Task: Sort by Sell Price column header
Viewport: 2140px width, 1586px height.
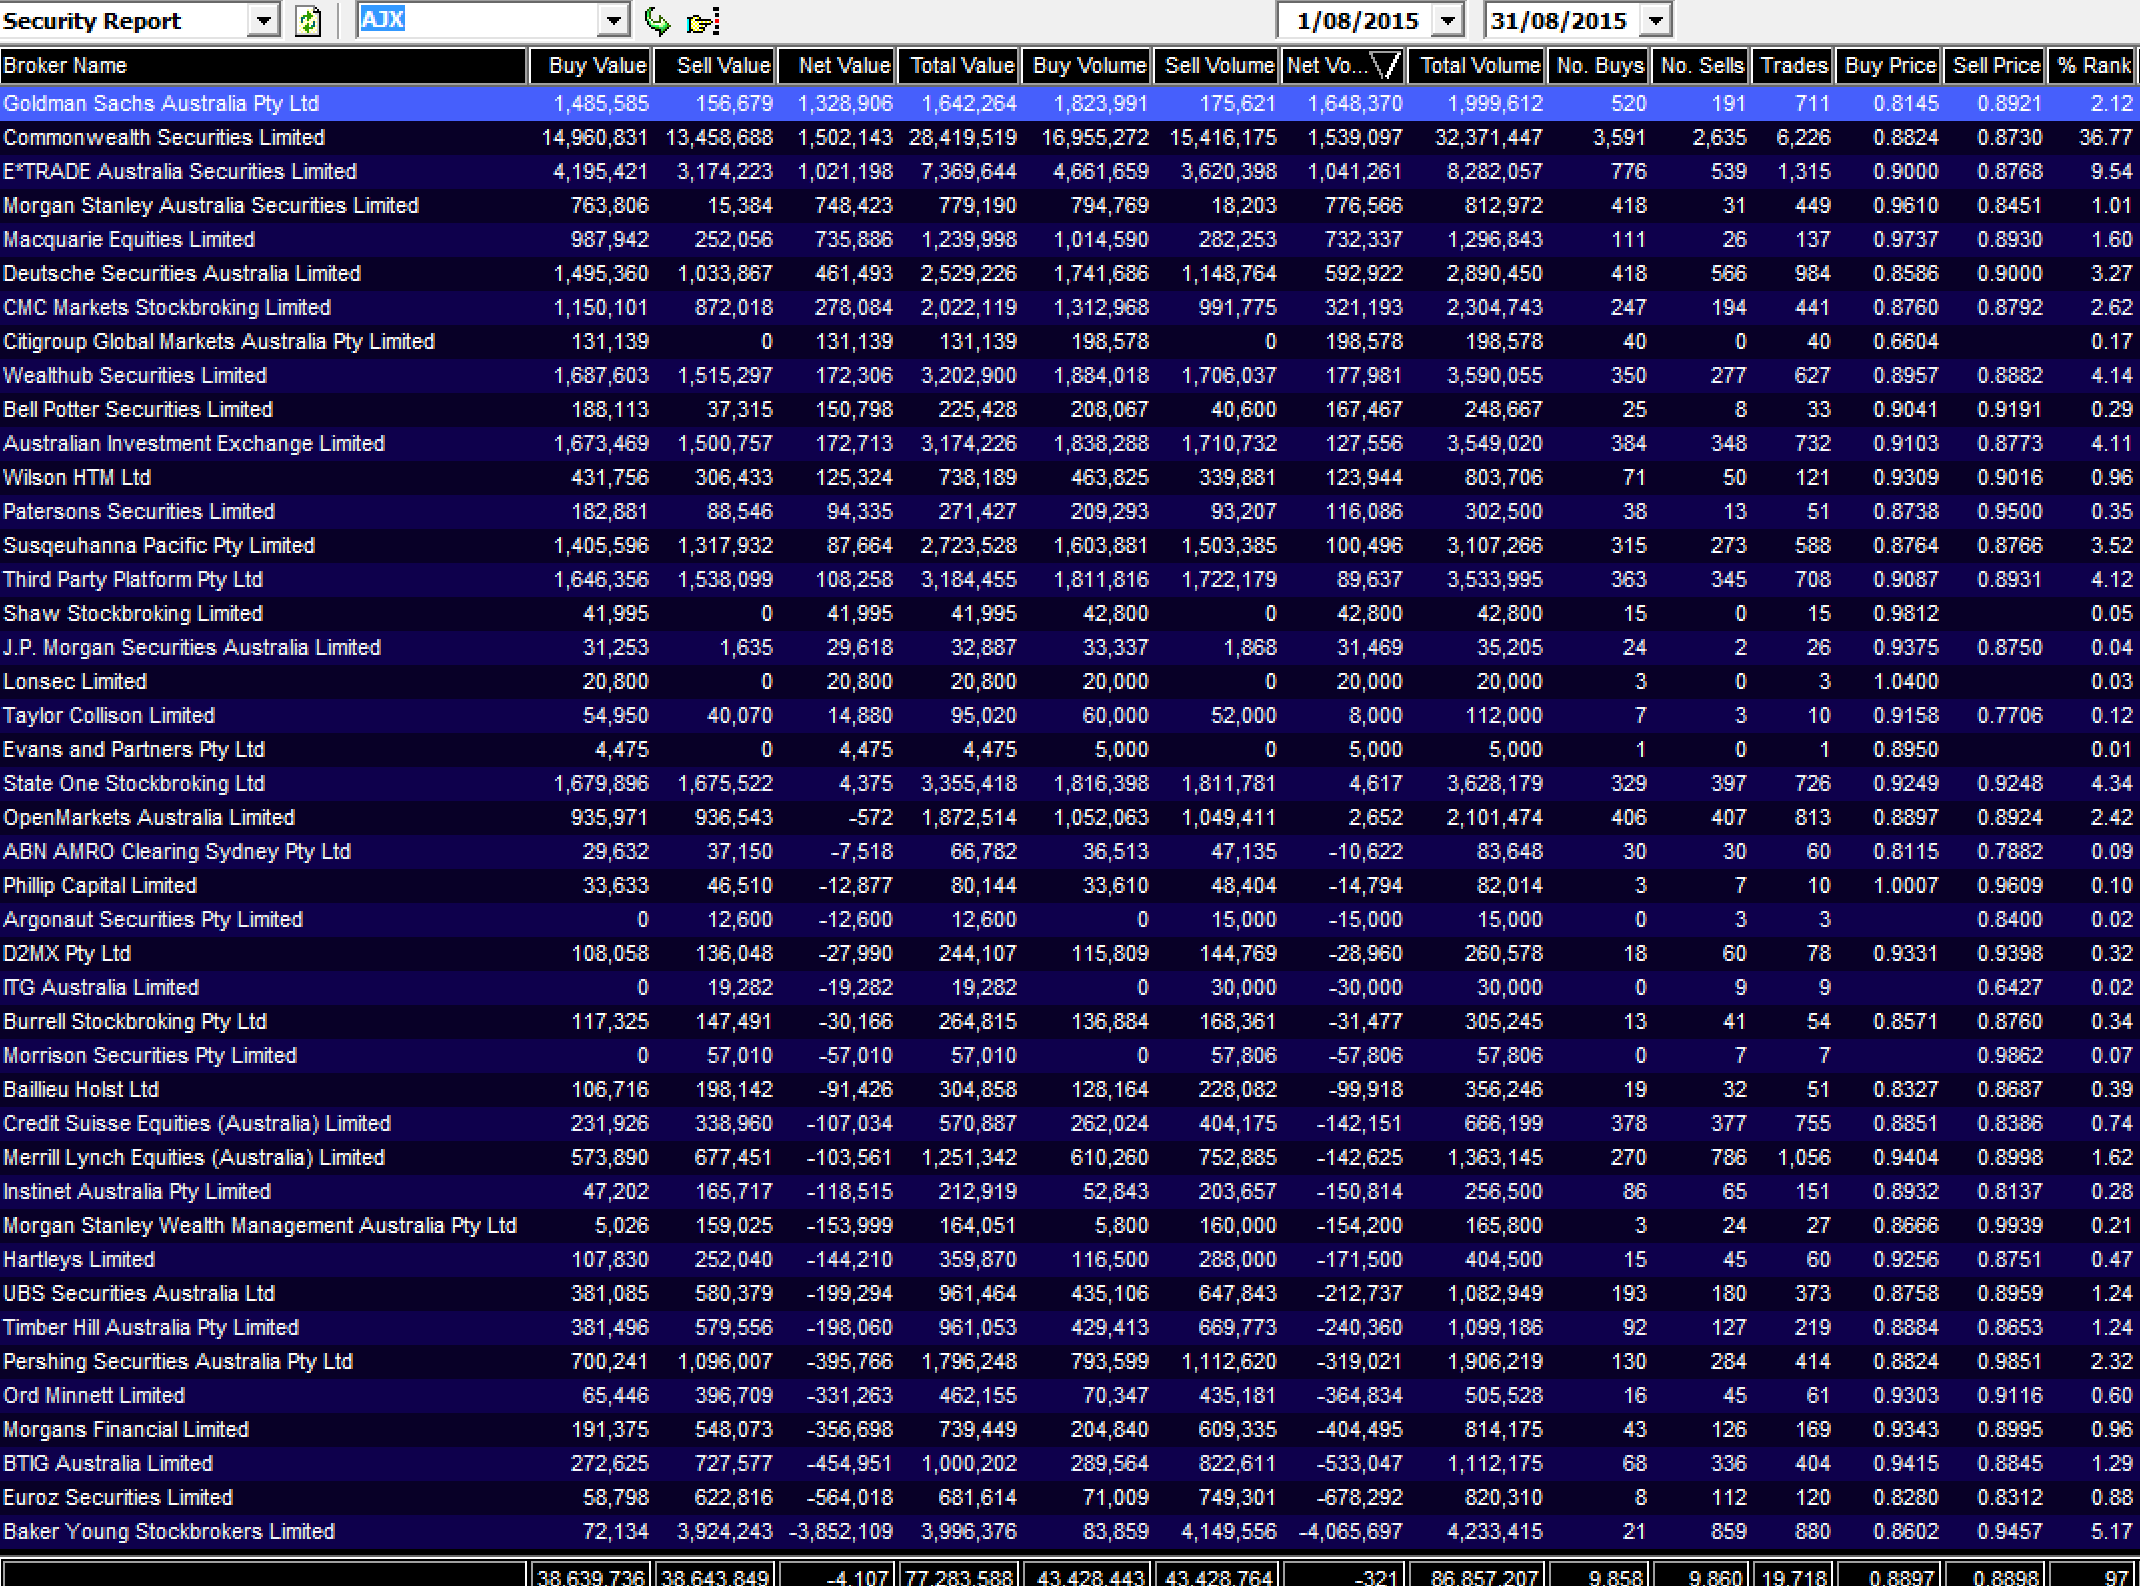Action: [x=1994, y=66]
